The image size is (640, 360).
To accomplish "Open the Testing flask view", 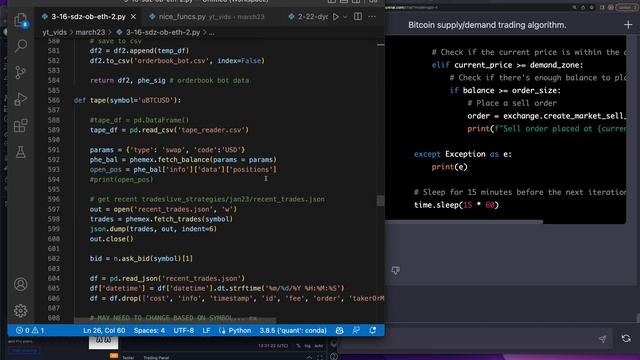I will tap(20, 152).
